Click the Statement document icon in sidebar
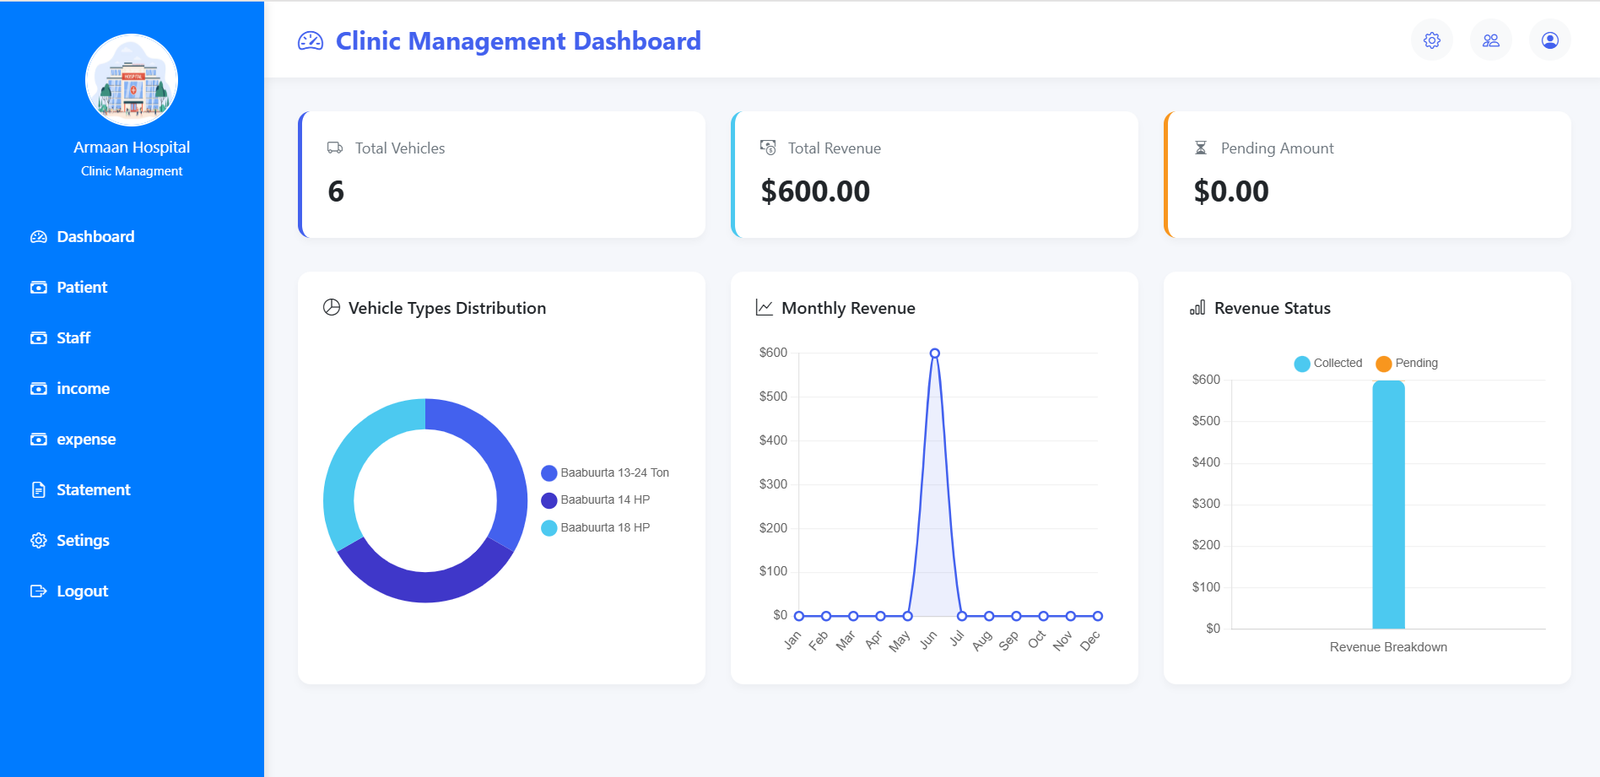 point(39,490)
